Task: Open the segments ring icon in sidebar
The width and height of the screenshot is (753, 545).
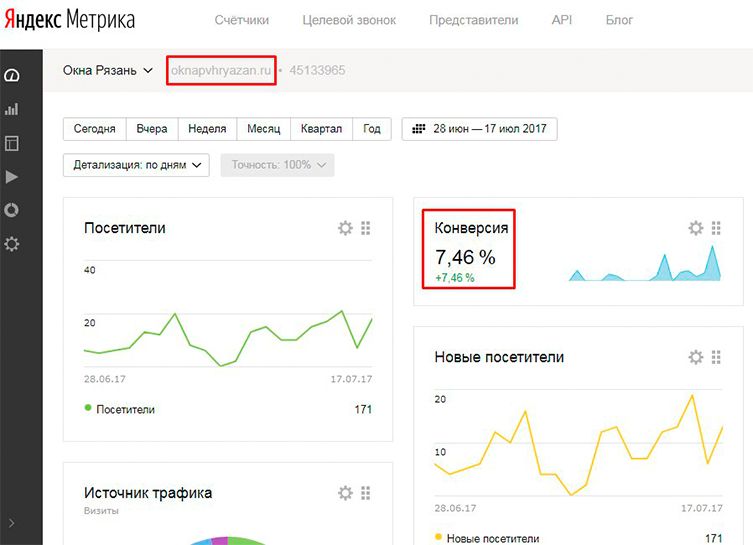Action: click(x=12, y=210)
